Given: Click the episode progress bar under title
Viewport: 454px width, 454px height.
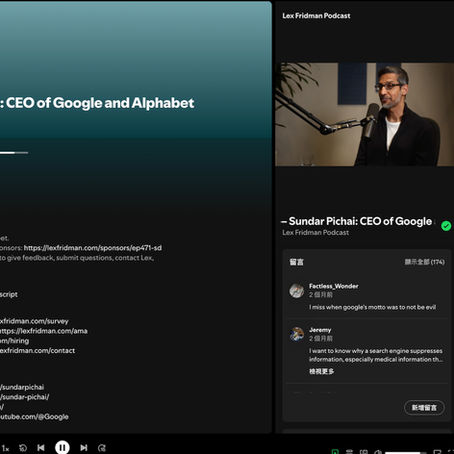Looking at the screenshot, I should pos(14,153).
